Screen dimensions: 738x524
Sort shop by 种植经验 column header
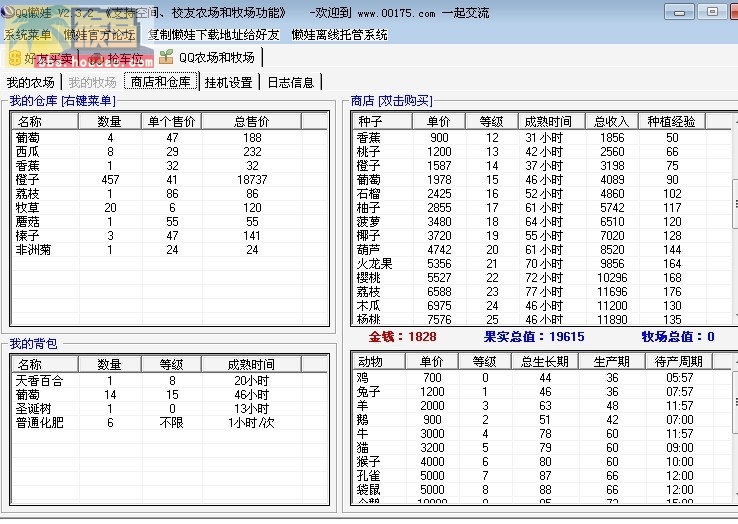pyautogui.click(x=672, y=122)
